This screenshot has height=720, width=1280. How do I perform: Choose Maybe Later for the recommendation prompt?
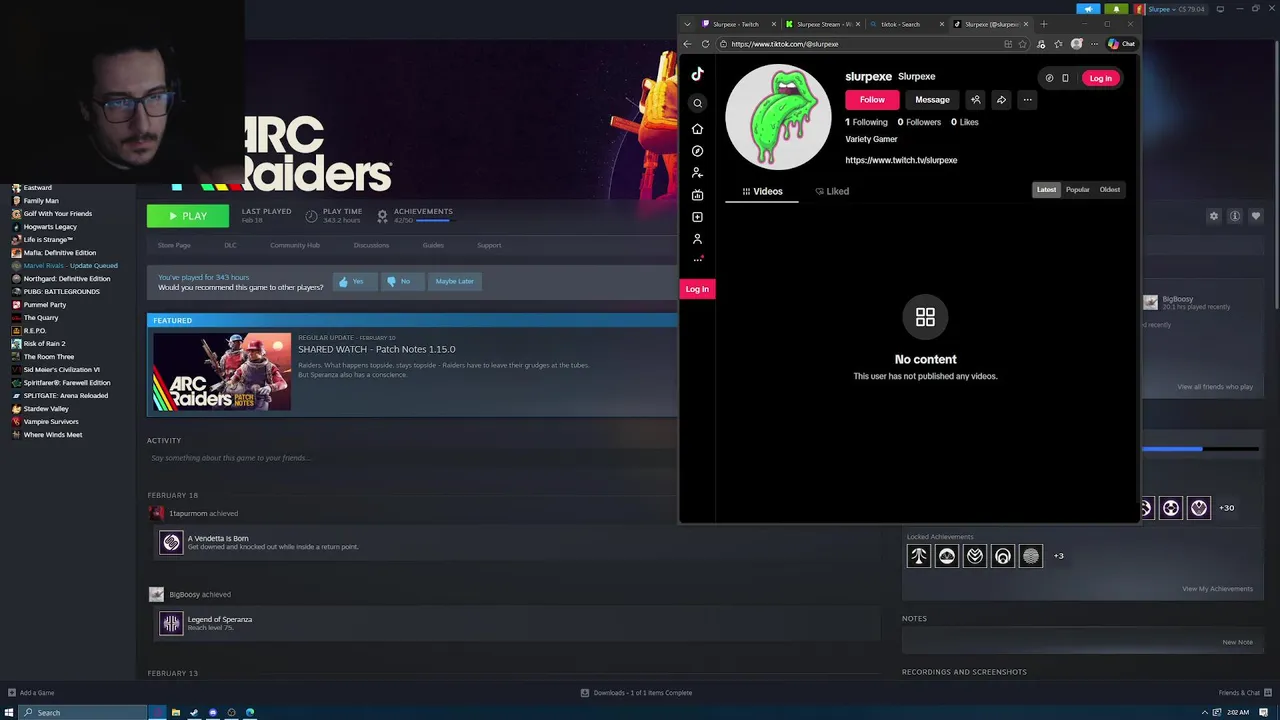click(x=454, y=281)
